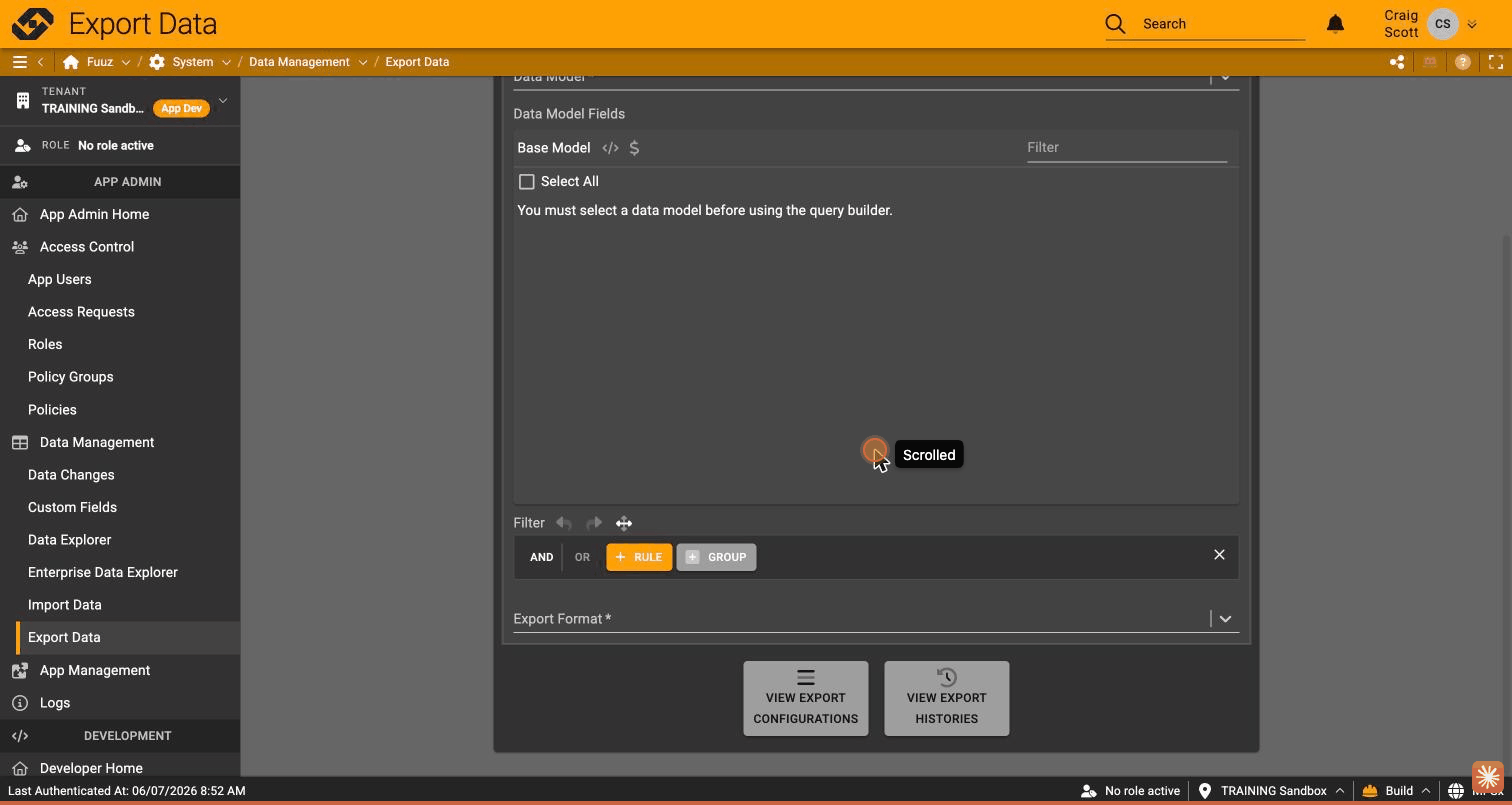Click the CS user avatar
Viewport: 1512px width, 805px height.
click(x=1442, y=24)
